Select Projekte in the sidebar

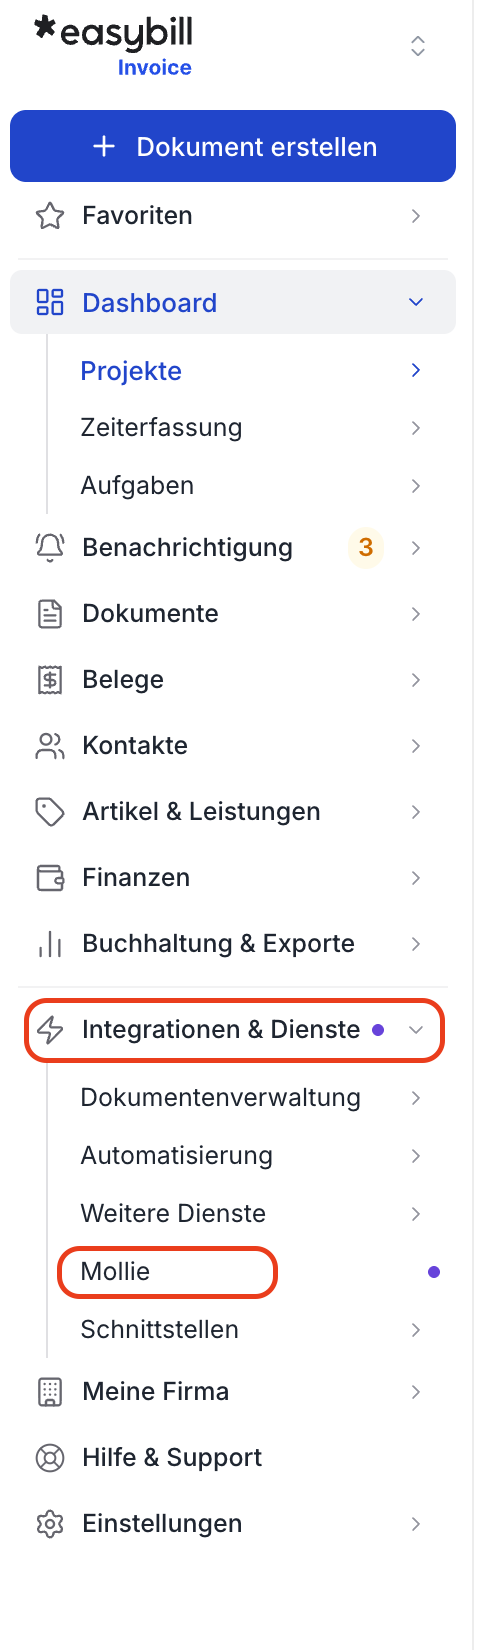coord(131,371)
